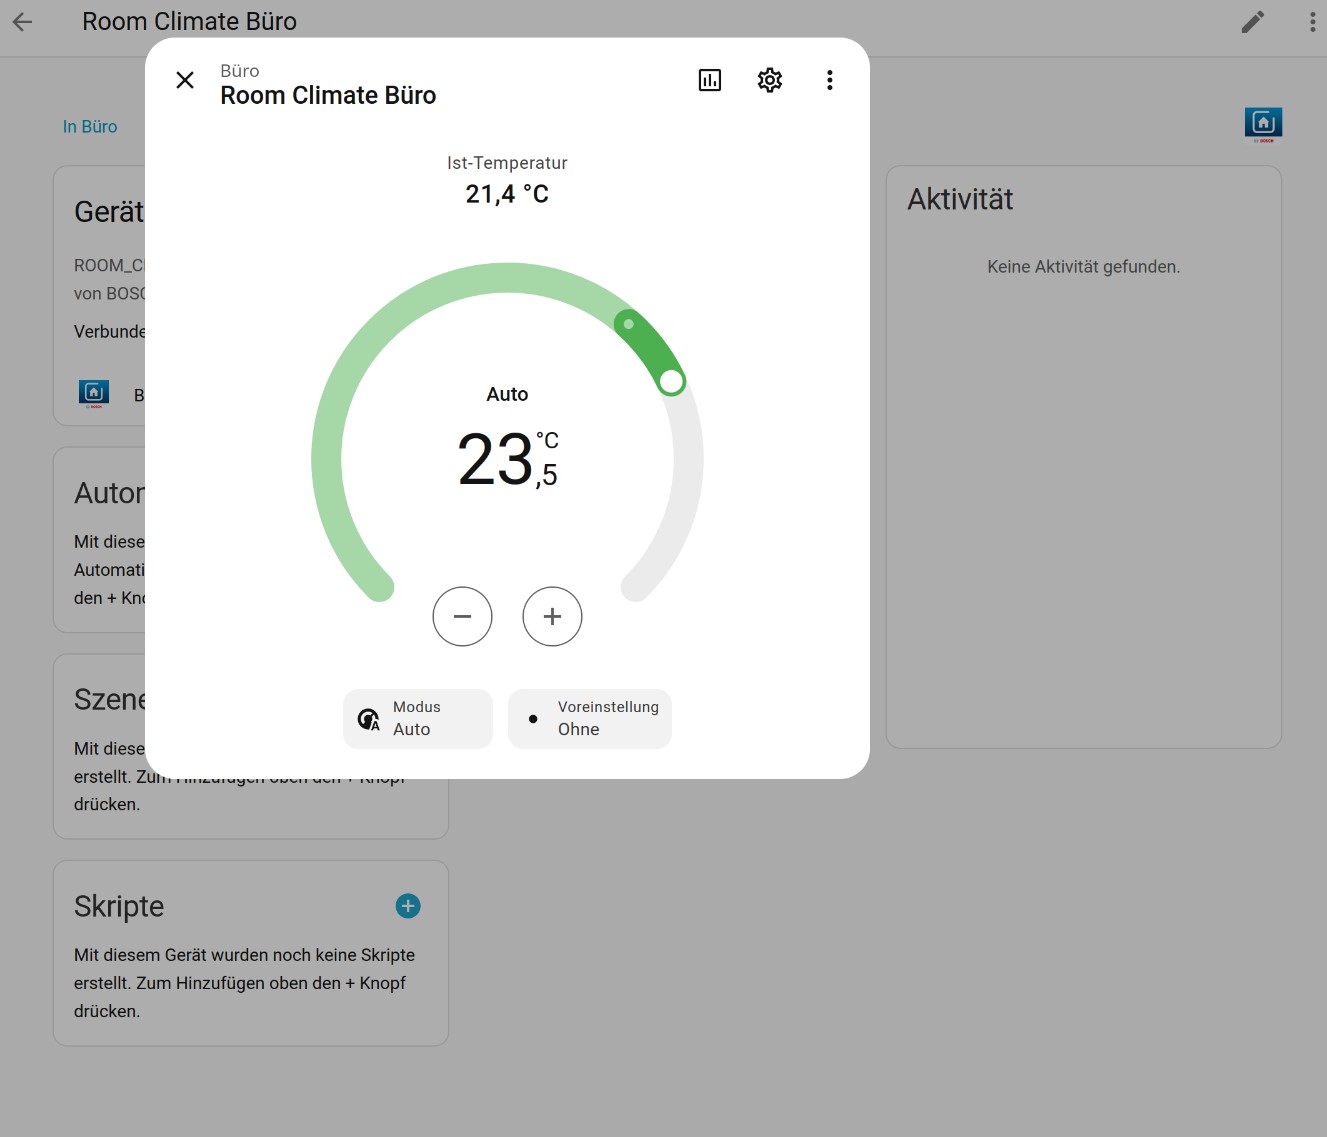Click the Bosch integration icon in Gerät card
The width and height of the screenshot is (1327, 1137).
[x=94, y=394]
